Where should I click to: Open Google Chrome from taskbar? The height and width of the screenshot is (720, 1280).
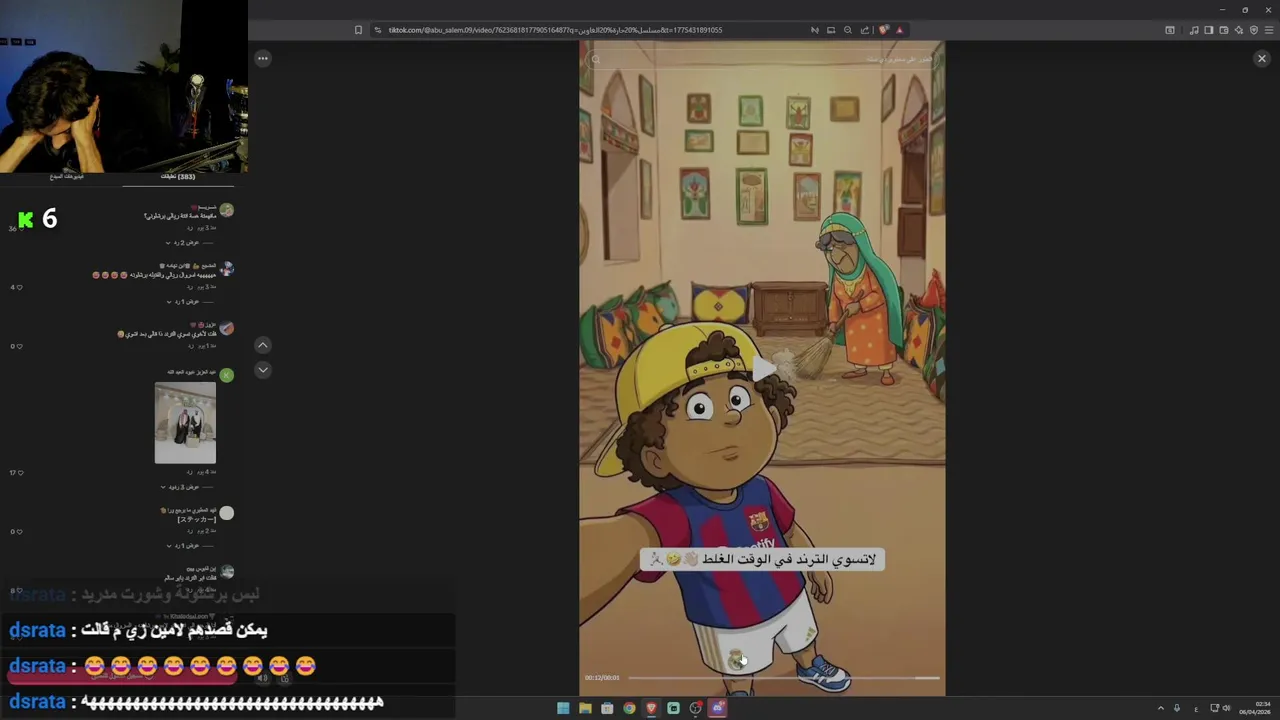pyautogui.click(x=629, y=708)
